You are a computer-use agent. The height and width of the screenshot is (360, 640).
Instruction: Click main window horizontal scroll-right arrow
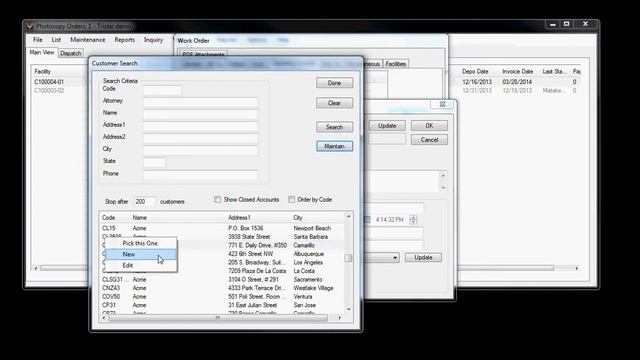(x=577, y=268)
